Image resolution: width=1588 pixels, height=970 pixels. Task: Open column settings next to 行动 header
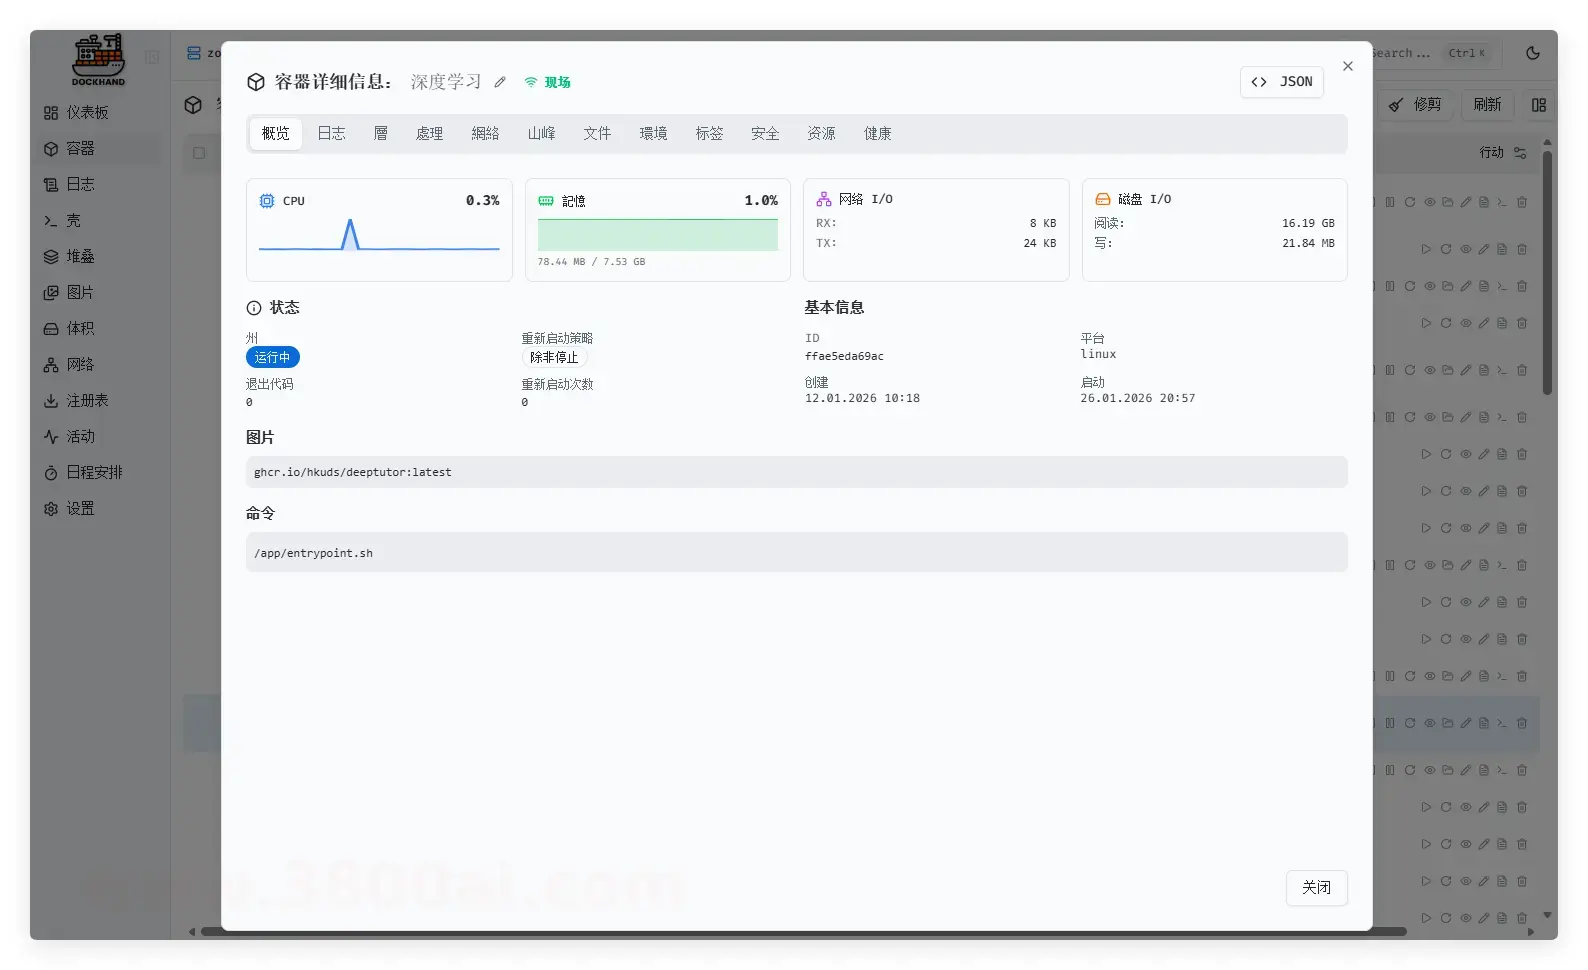tap(1520, 153)
